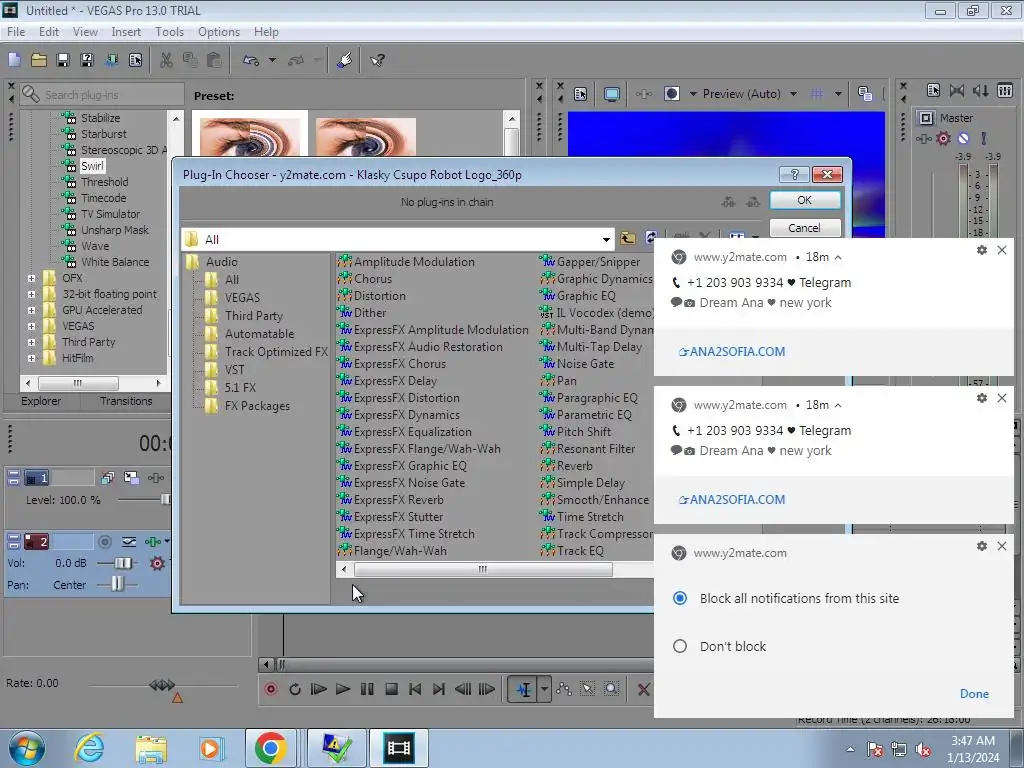Click the Open folder toolbar icon

pyautogui.click(x=39, y=60)
